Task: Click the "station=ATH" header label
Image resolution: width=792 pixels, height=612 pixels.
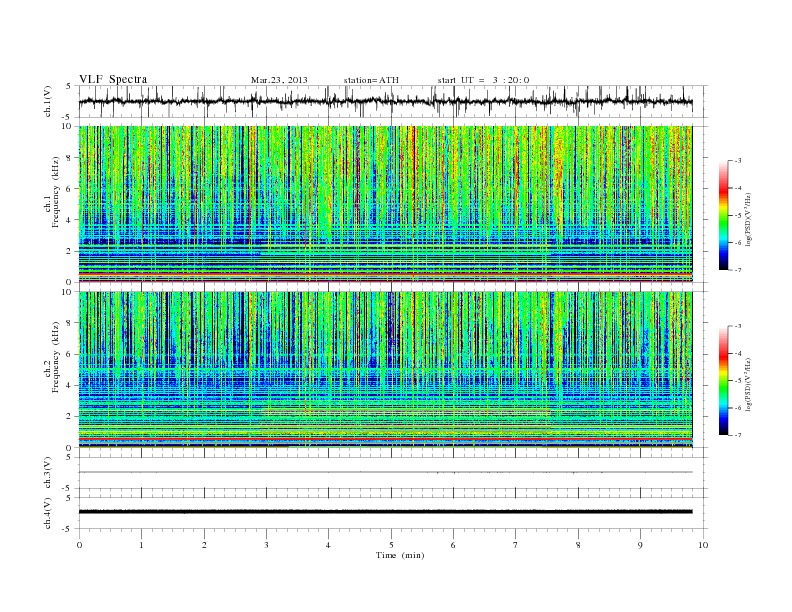Action: [371, 80]
